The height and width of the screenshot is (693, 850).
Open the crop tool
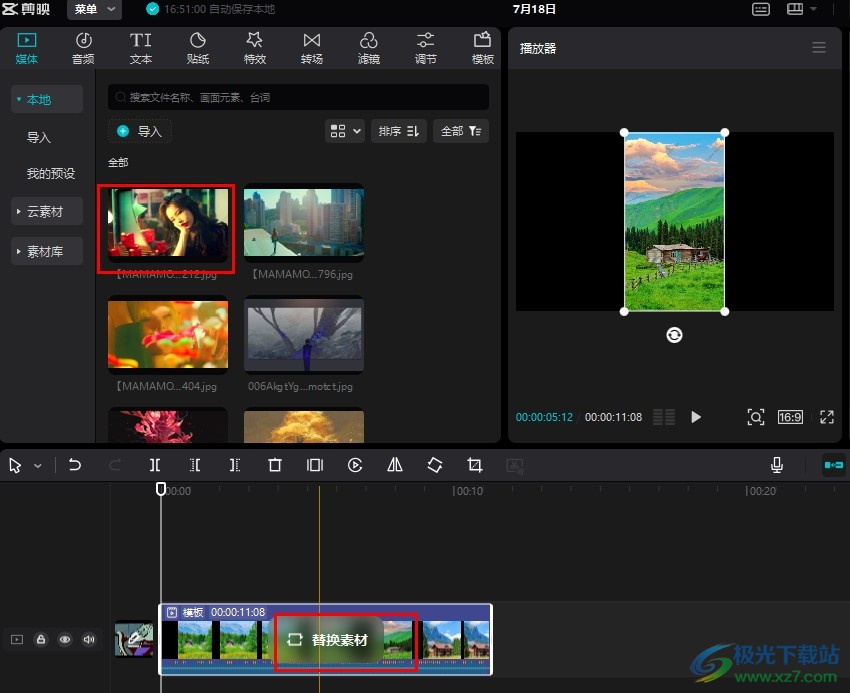475,465
